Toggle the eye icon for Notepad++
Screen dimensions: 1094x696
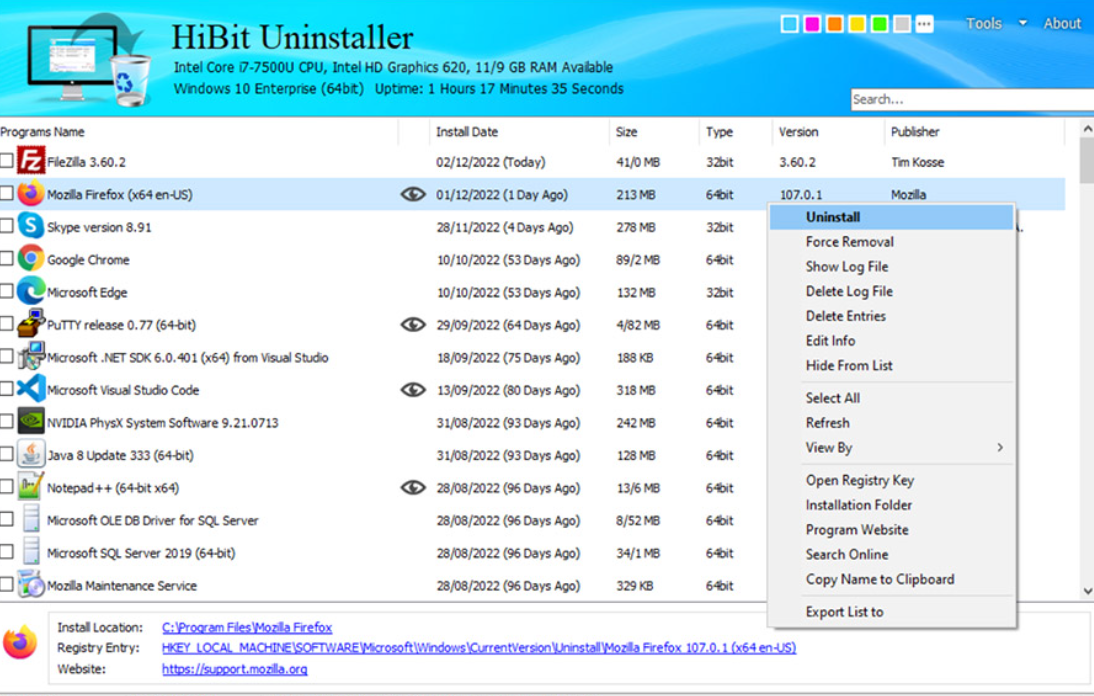pyautogui.click(x=413, y=487)
